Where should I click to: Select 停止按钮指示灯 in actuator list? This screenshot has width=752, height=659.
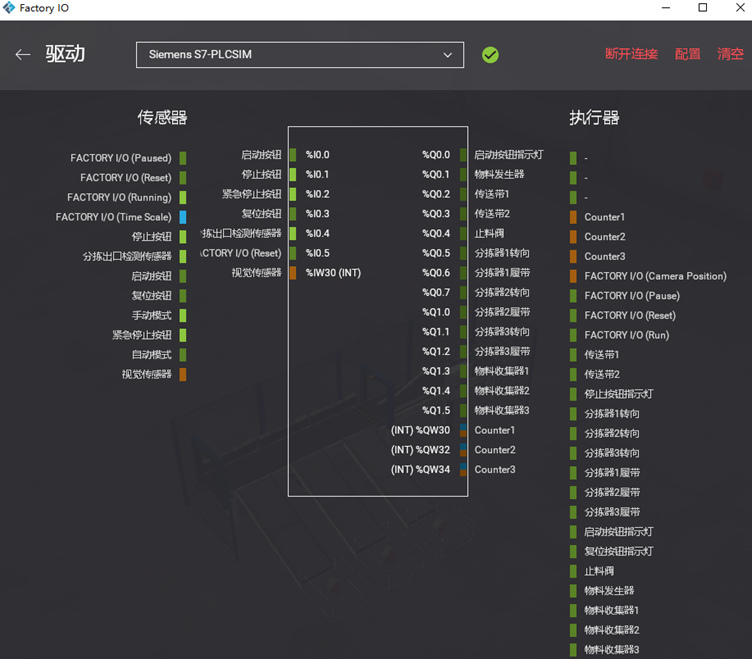[619, 394]
